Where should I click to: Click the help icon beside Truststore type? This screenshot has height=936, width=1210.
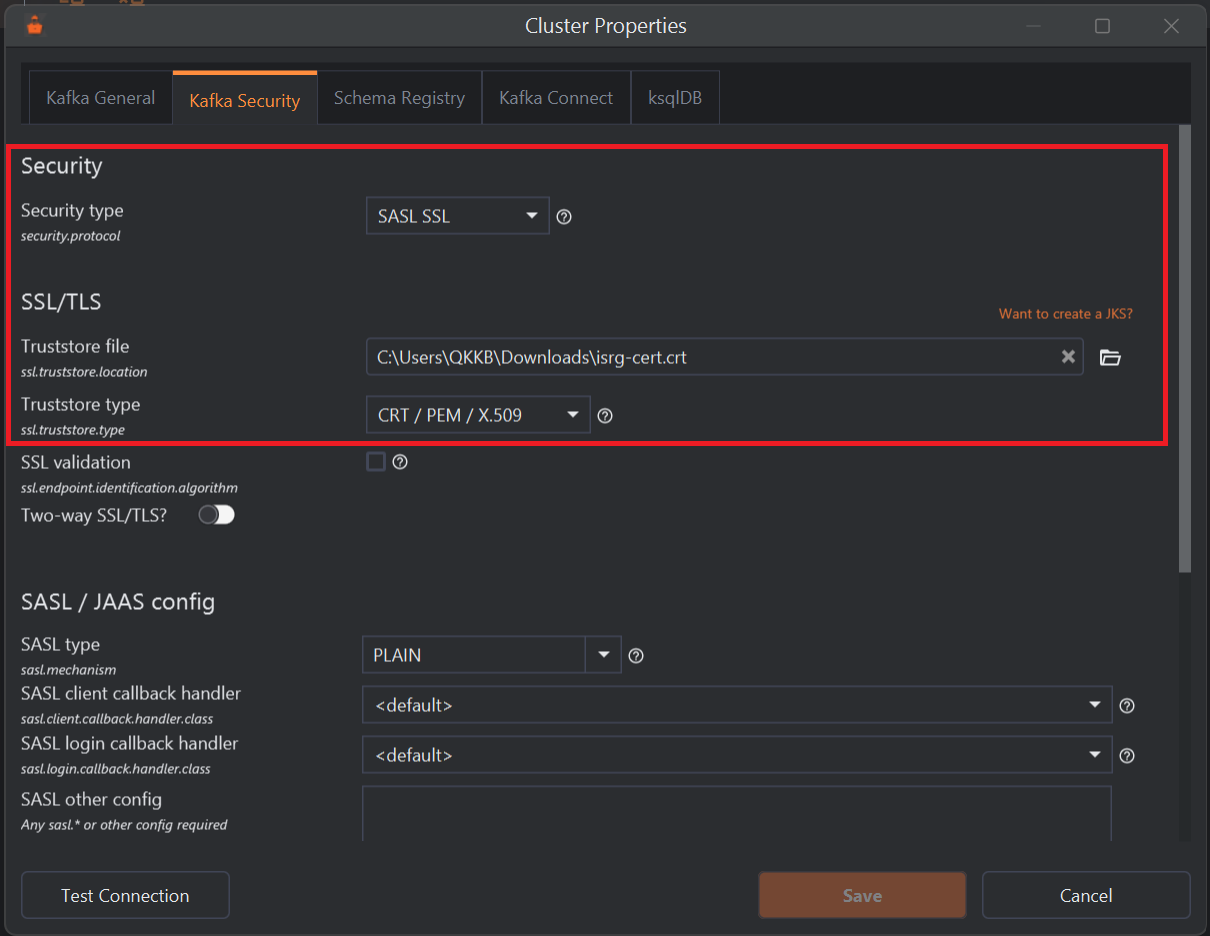[x=605, y=415]
